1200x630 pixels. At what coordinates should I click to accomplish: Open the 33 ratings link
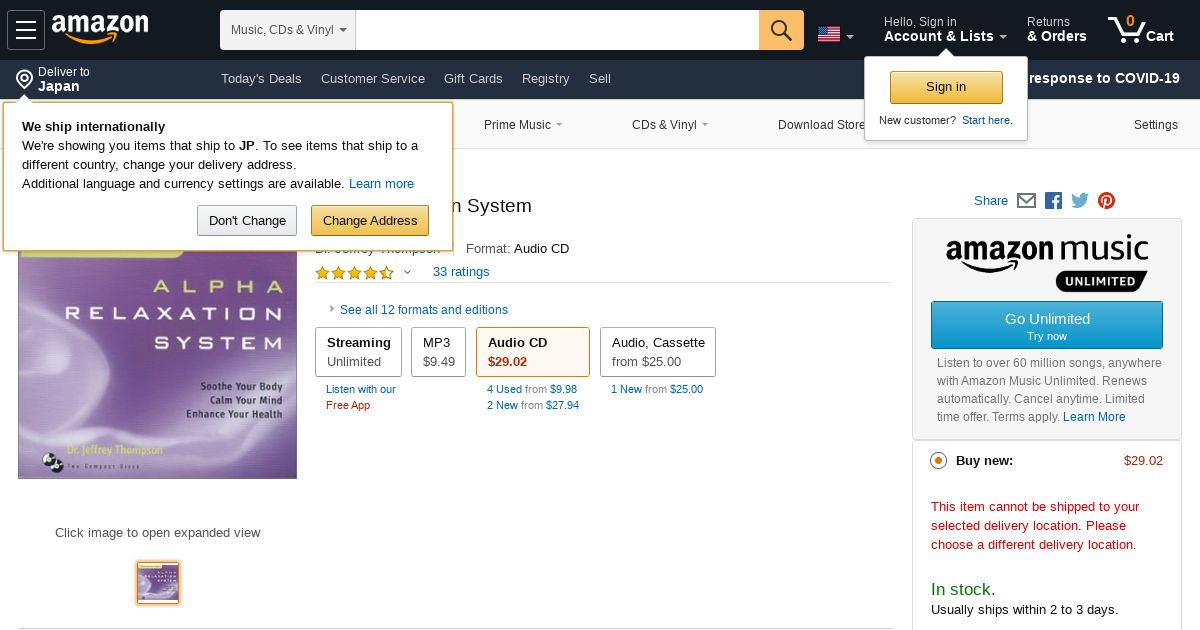pyautogui.click(x=461, y=272)
